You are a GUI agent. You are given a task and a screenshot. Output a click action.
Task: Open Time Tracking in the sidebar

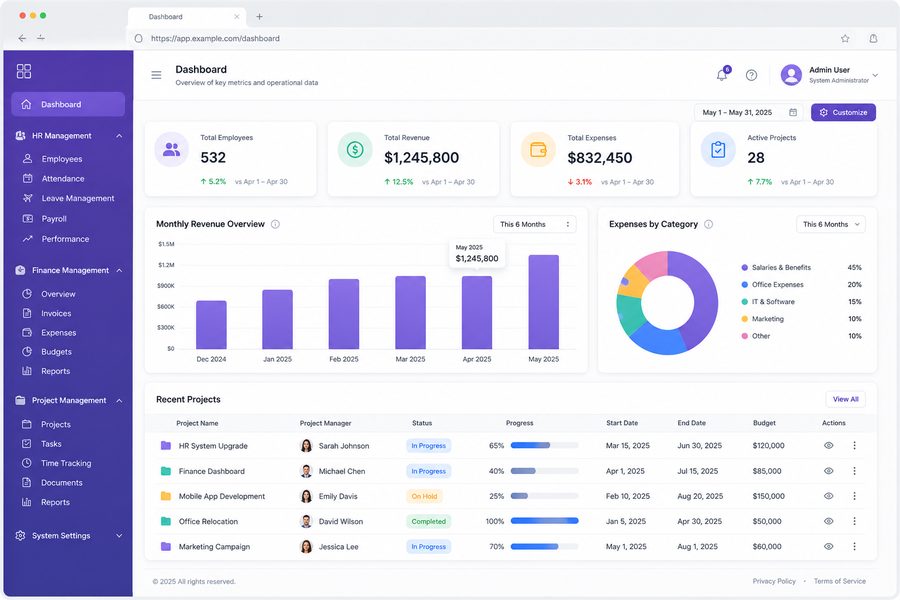(x=66, y=463)
